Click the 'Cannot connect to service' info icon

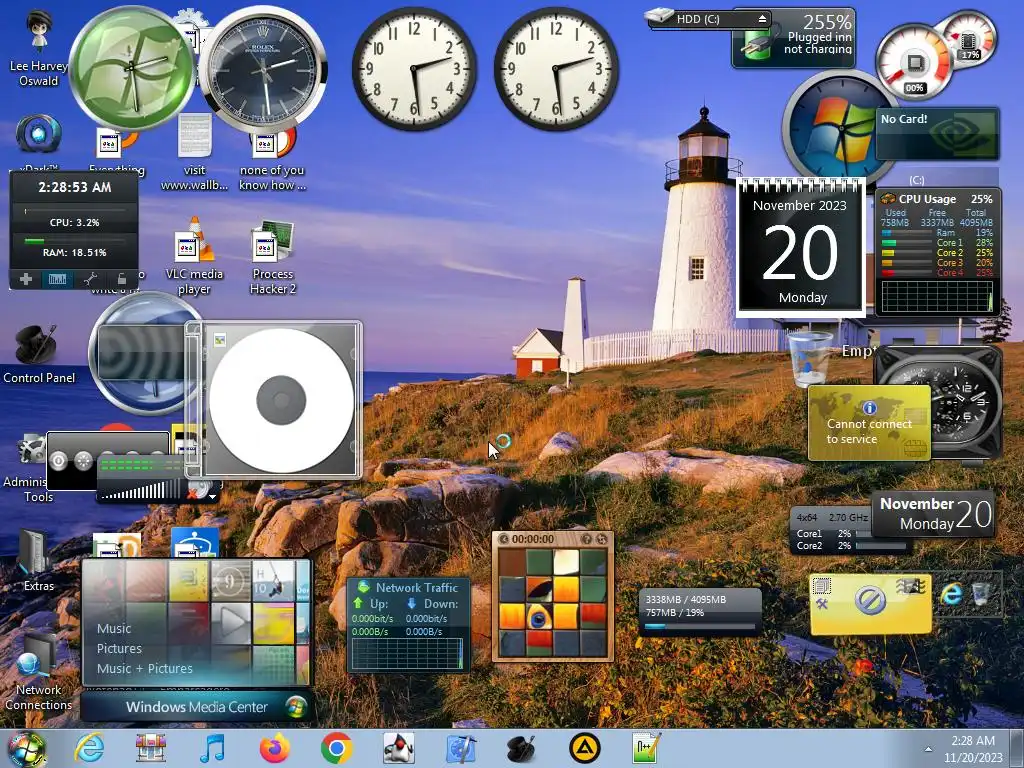[869, 408]
